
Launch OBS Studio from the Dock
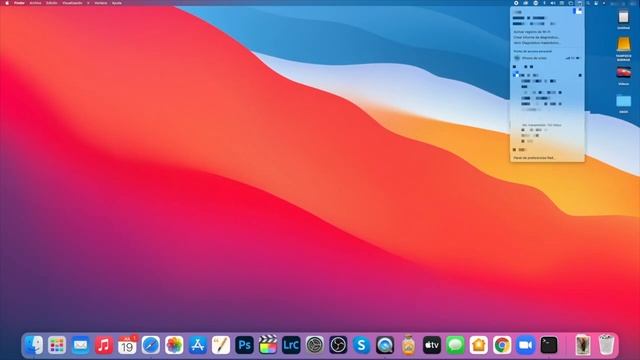pos(338,345)
